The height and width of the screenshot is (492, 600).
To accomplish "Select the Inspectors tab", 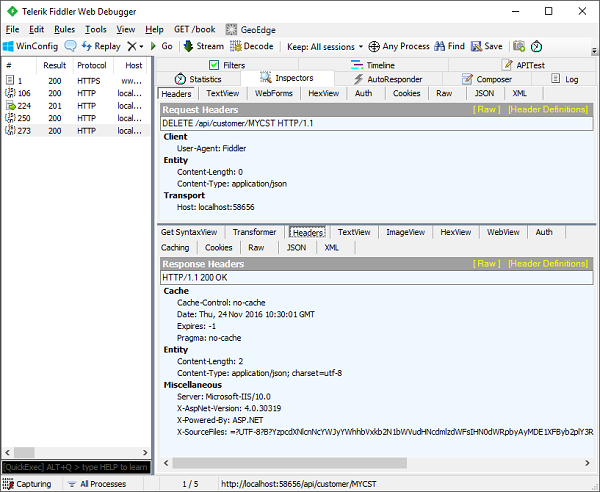I will tap(287, 78).
